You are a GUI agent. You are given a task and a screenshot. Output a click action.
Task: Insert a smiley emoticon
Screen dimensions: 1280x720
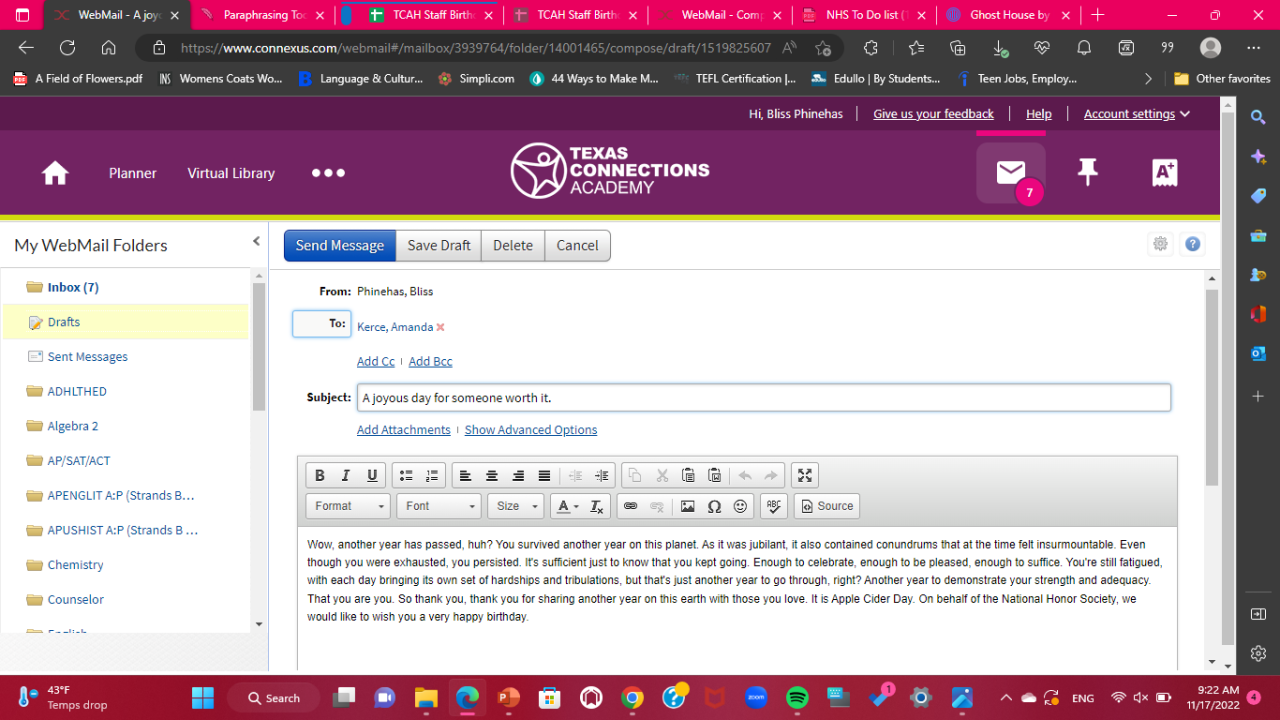pos(740,506)
